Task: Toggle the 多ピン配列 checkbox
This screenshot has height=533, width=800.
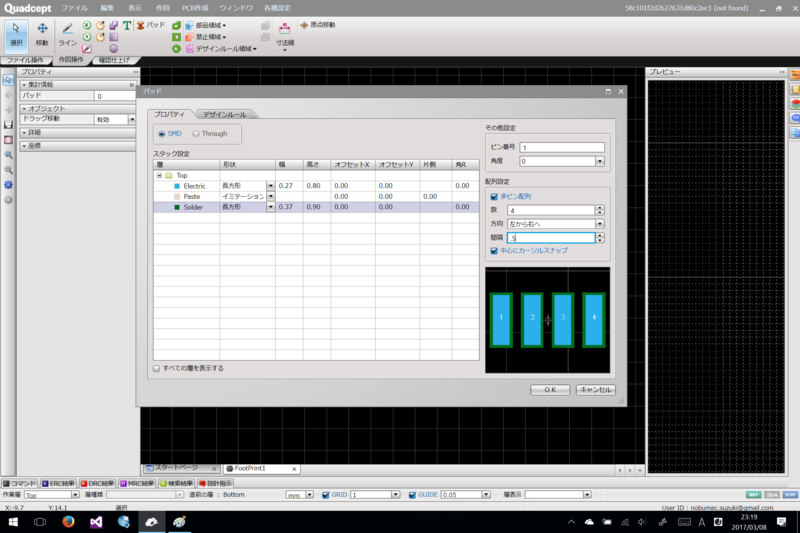Action: click(494, 196)
